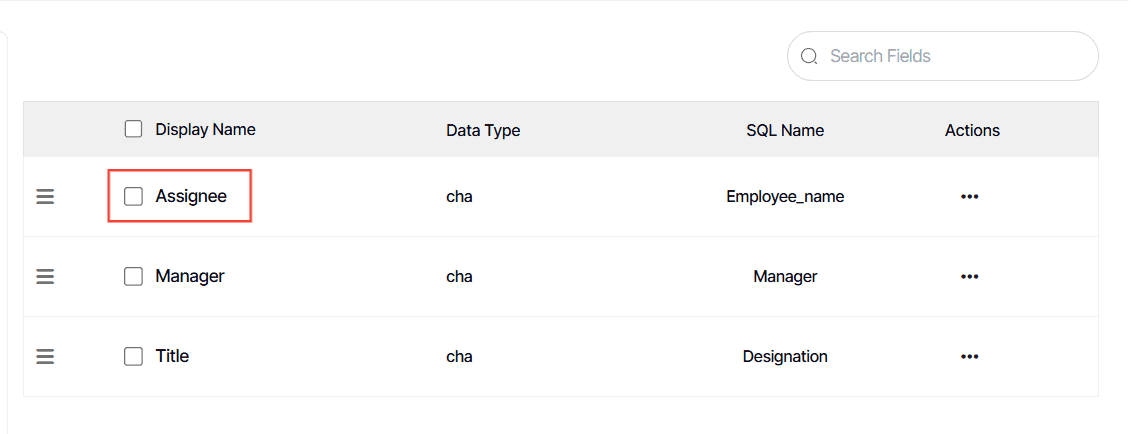1134x434 pixels.
Task: Click the drag handle for Manager row
Action: pyautogui.click(x=45, y=276)
